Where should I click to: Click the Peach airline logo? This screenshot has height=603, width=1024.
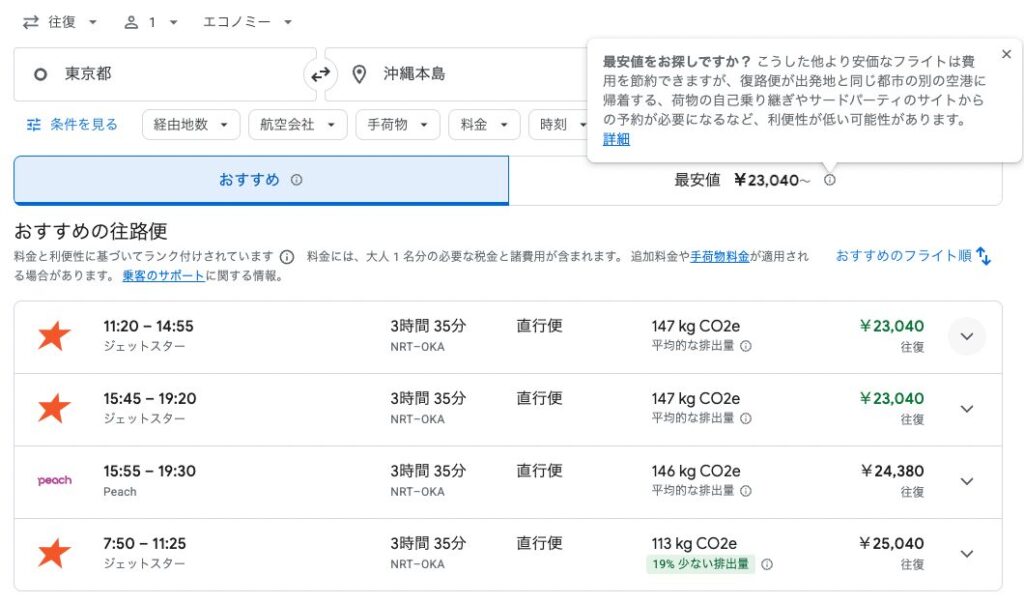55,481
